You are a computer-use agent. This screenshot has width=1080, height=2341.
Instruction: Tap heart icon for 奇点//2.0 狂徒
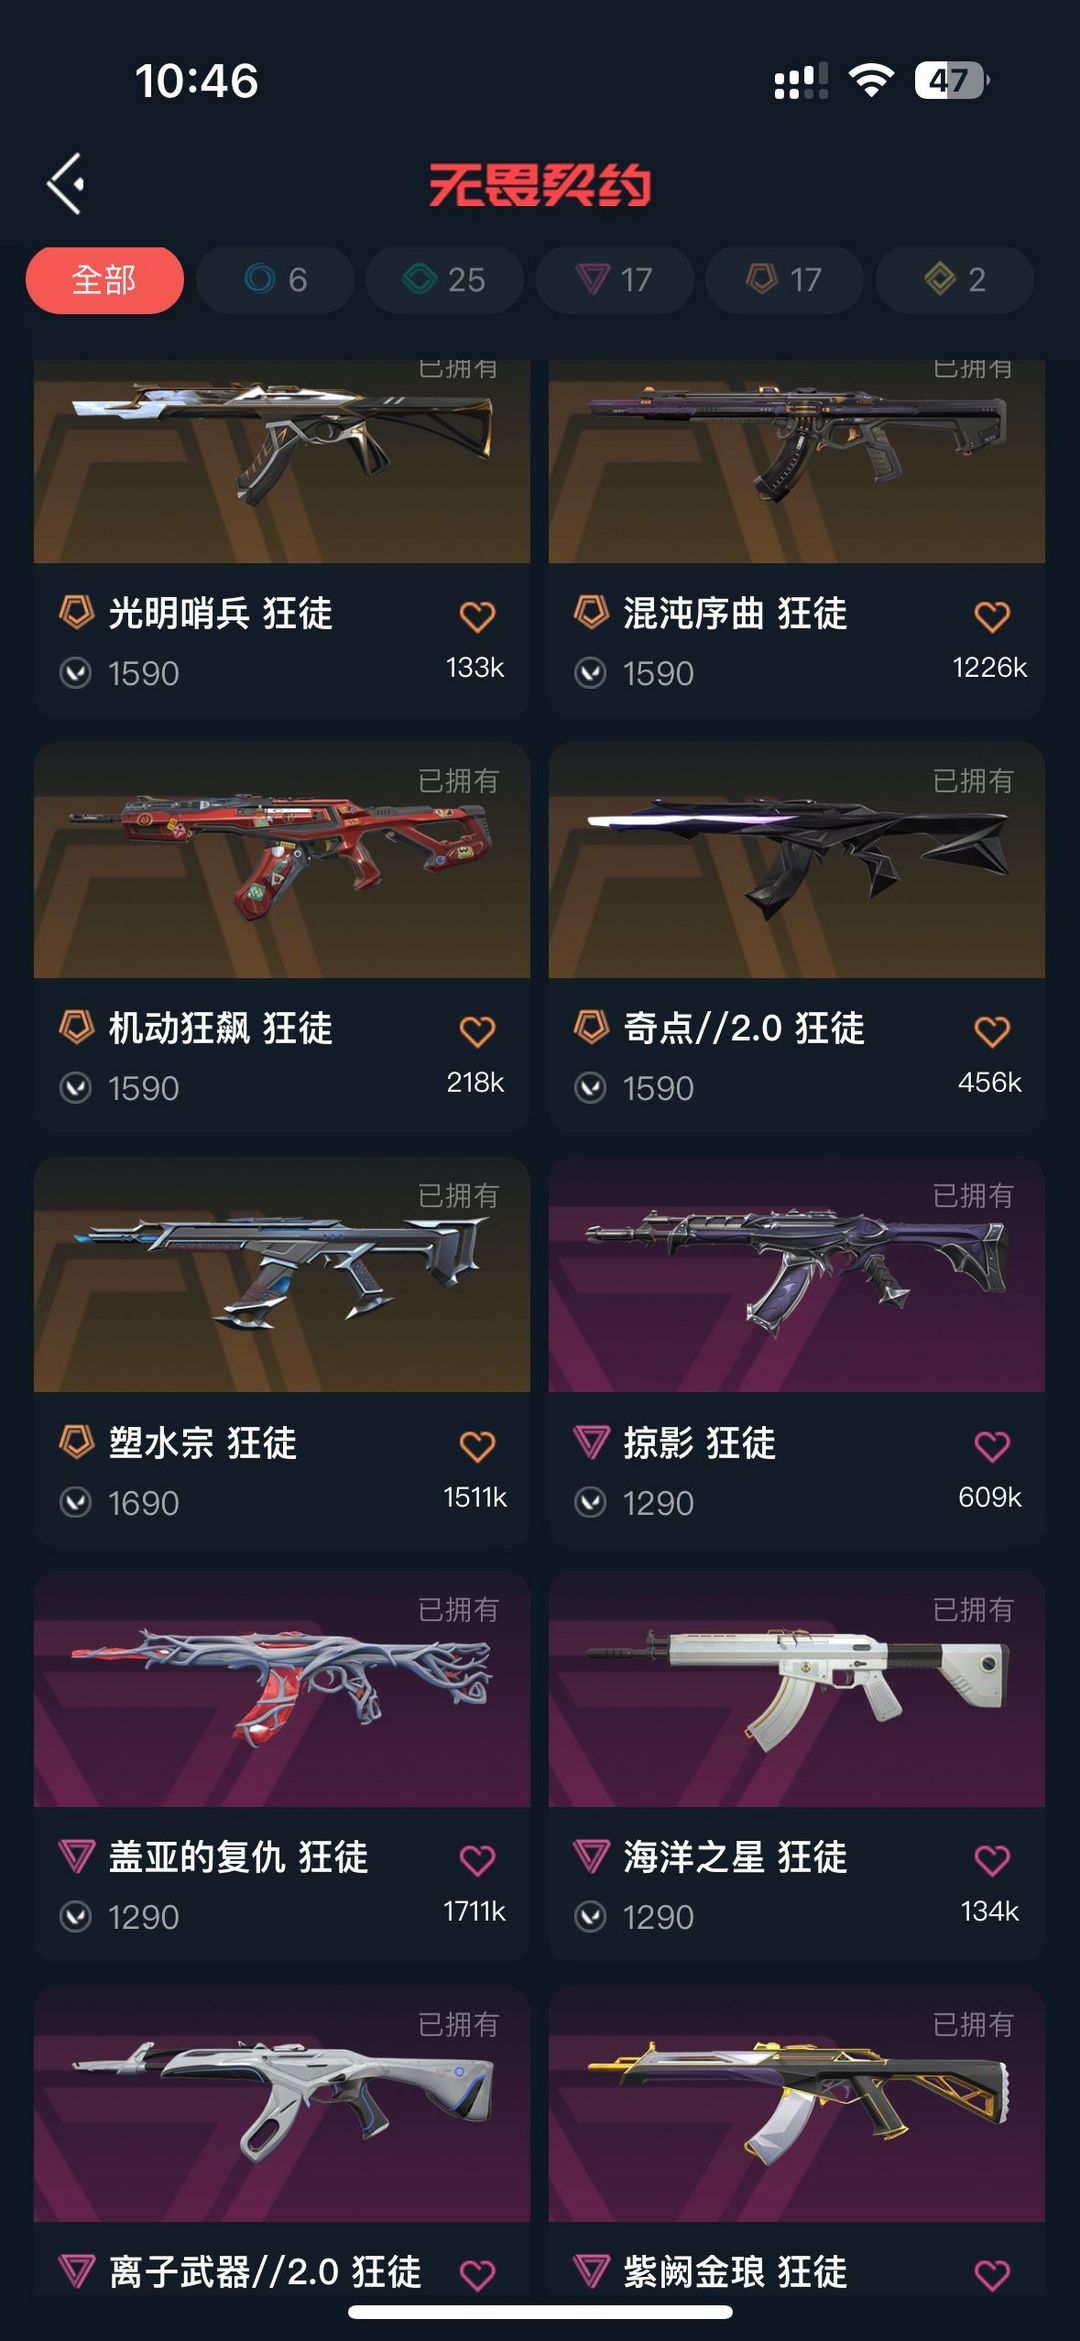(x=992, y=1031)
